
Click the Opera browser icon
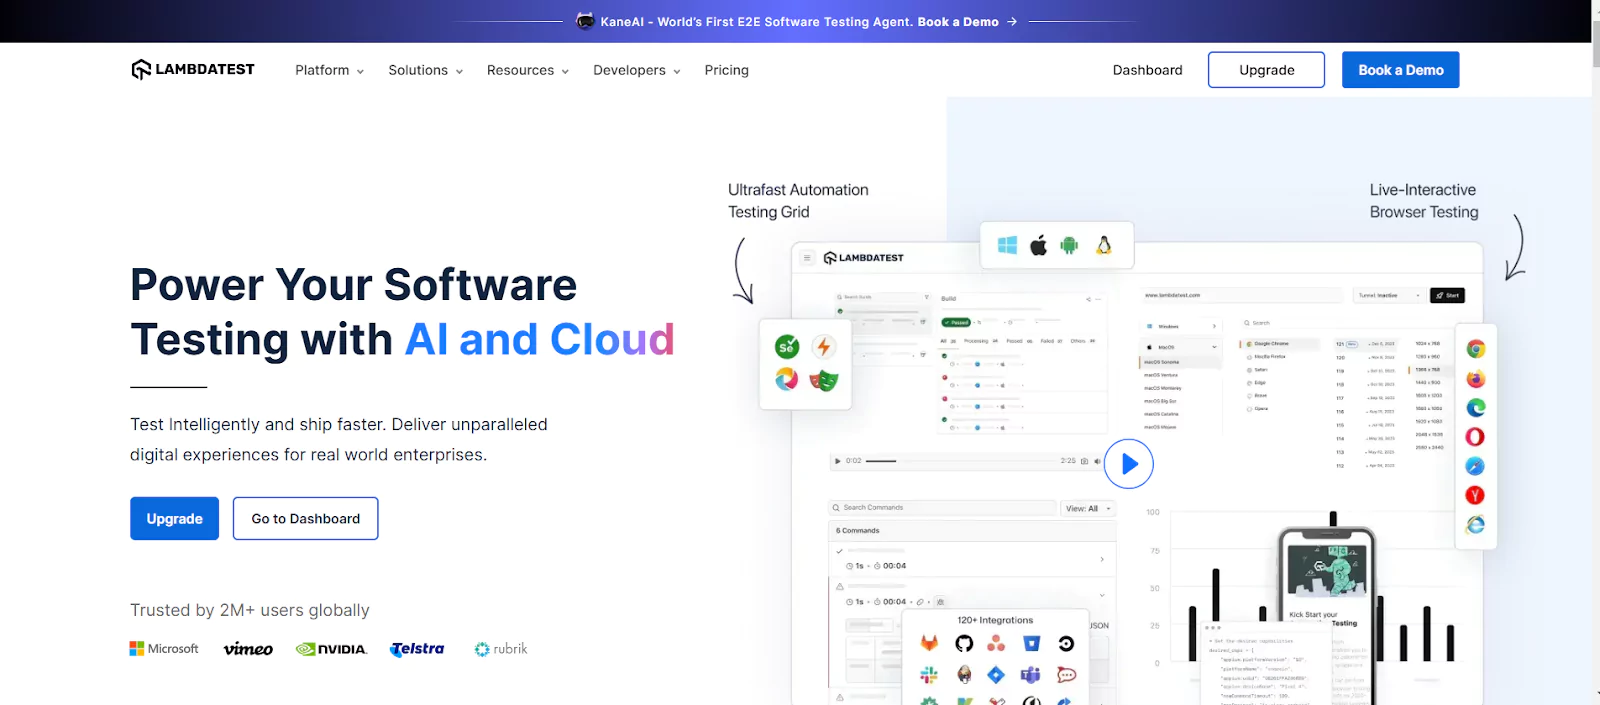point(1475,437)
